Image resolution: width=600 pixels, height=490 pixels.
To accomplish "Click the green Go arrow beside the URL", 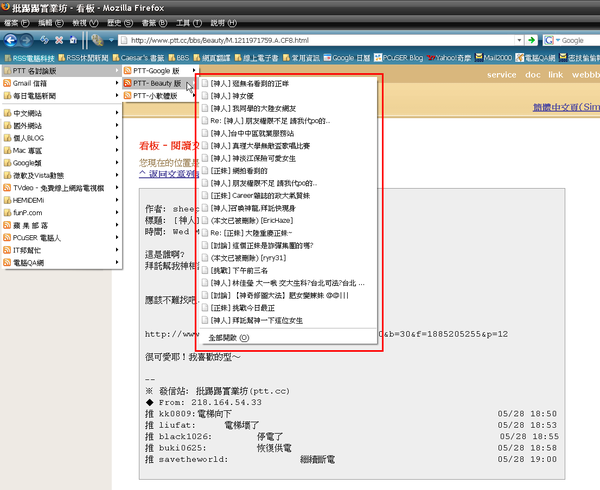I will tap(531, 40).
